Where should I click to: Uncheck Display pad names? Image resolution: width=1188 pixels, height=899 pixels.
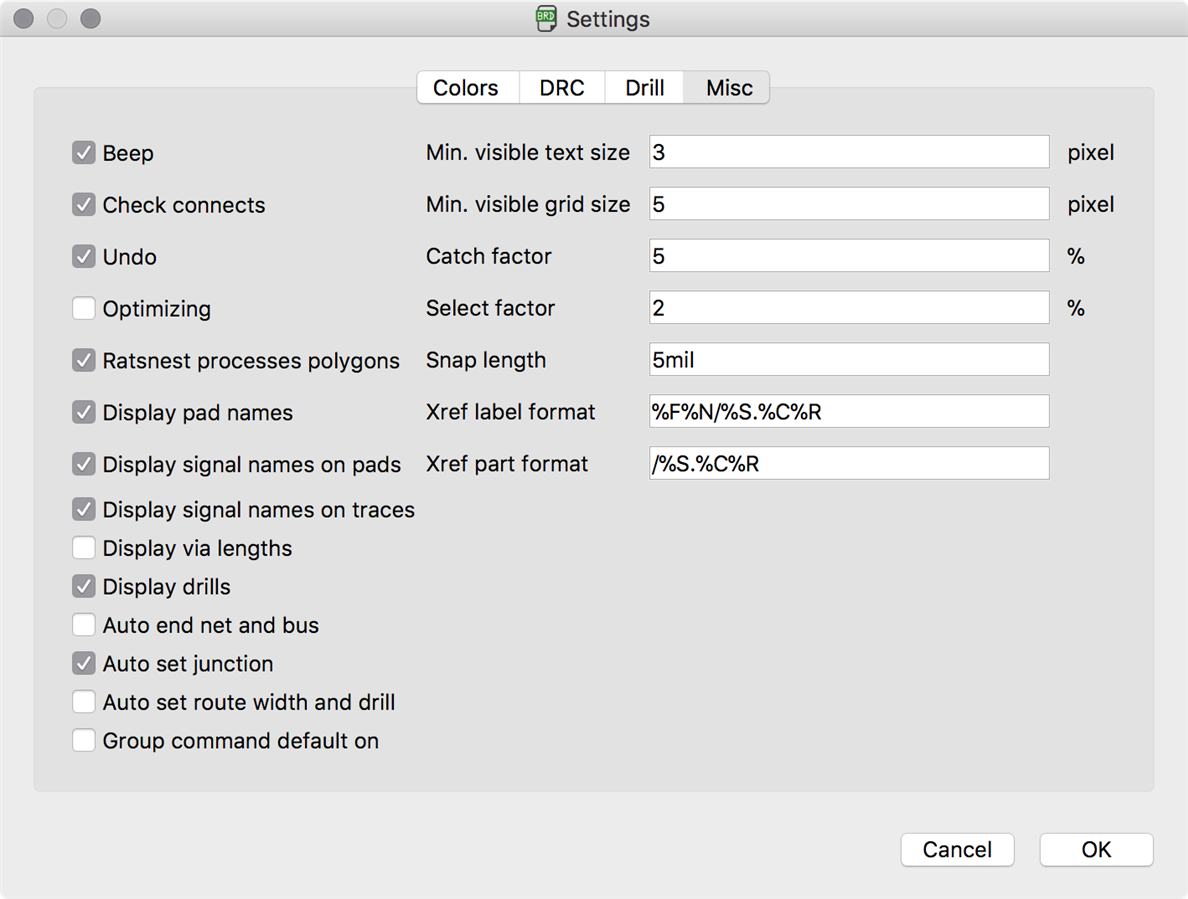pyautogui.click(x=84, y=413)
